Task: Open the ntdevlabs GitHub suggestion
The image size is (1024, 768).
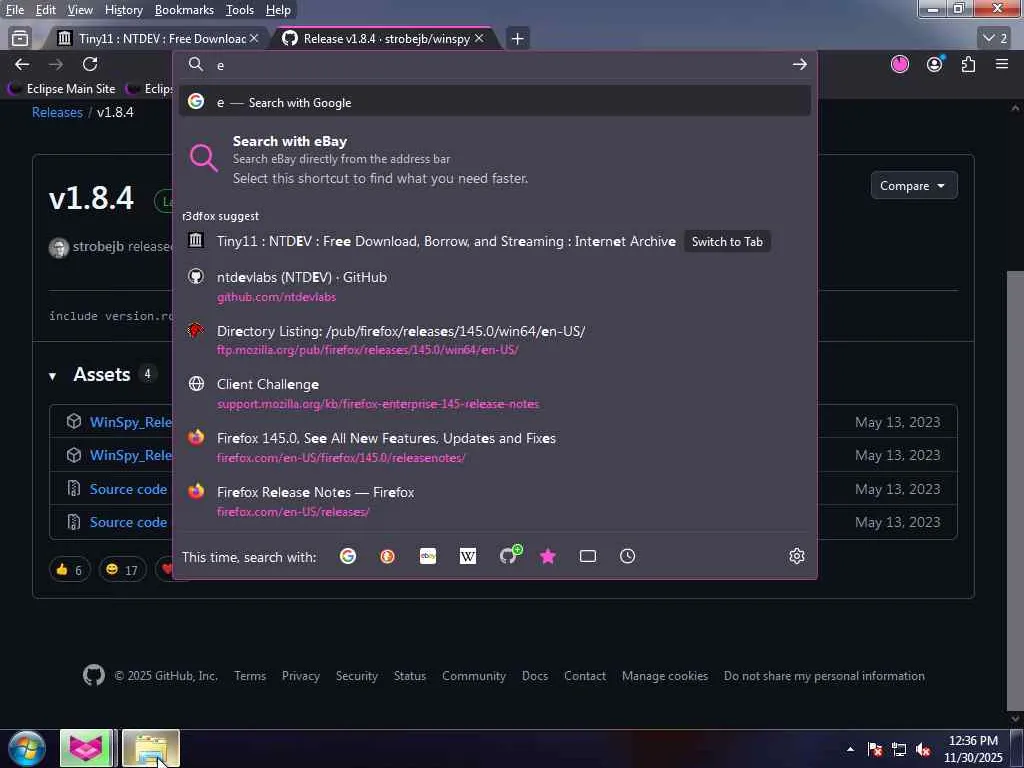Action: [495, 286]
